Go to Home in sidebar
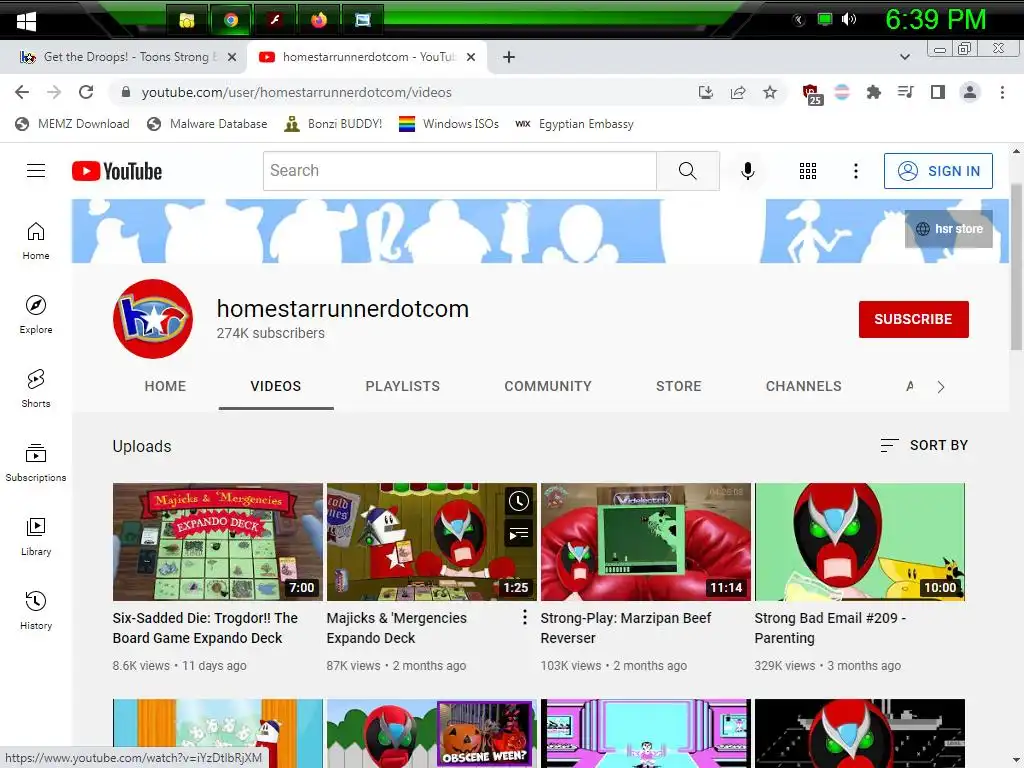The image size is (1024, 768). 36,241
